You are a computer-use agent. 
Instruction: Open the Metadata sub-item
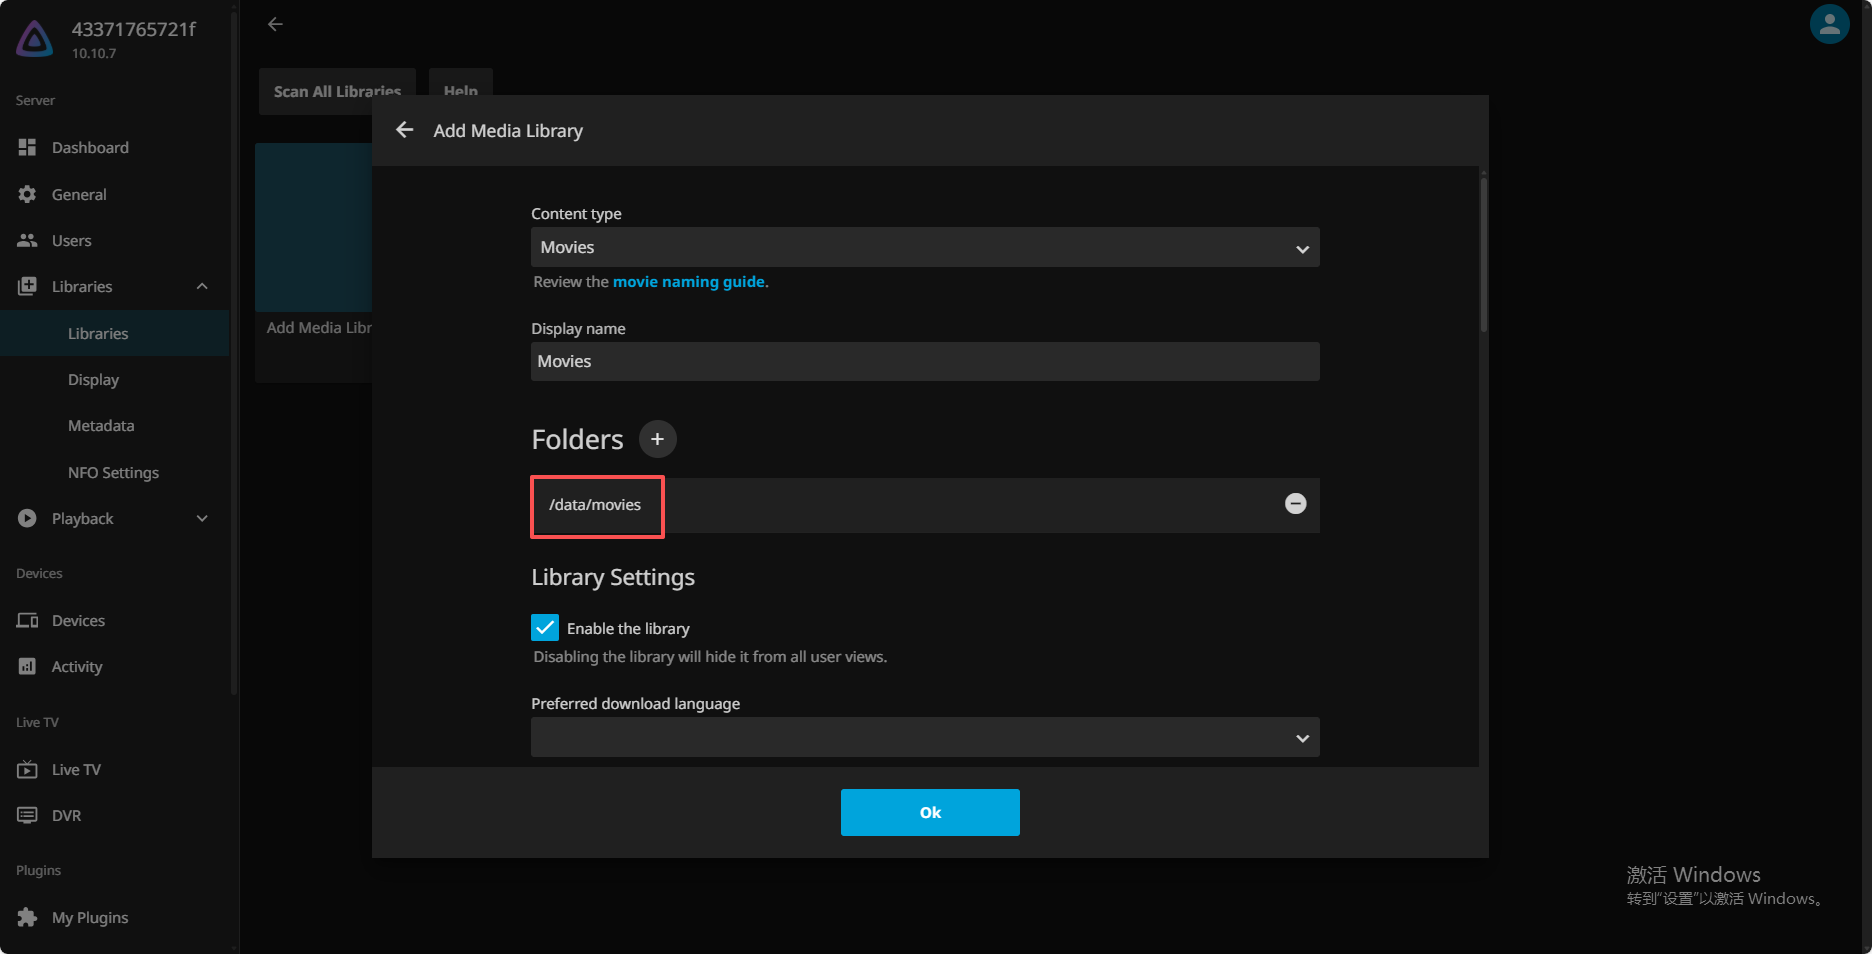point(115,425)
